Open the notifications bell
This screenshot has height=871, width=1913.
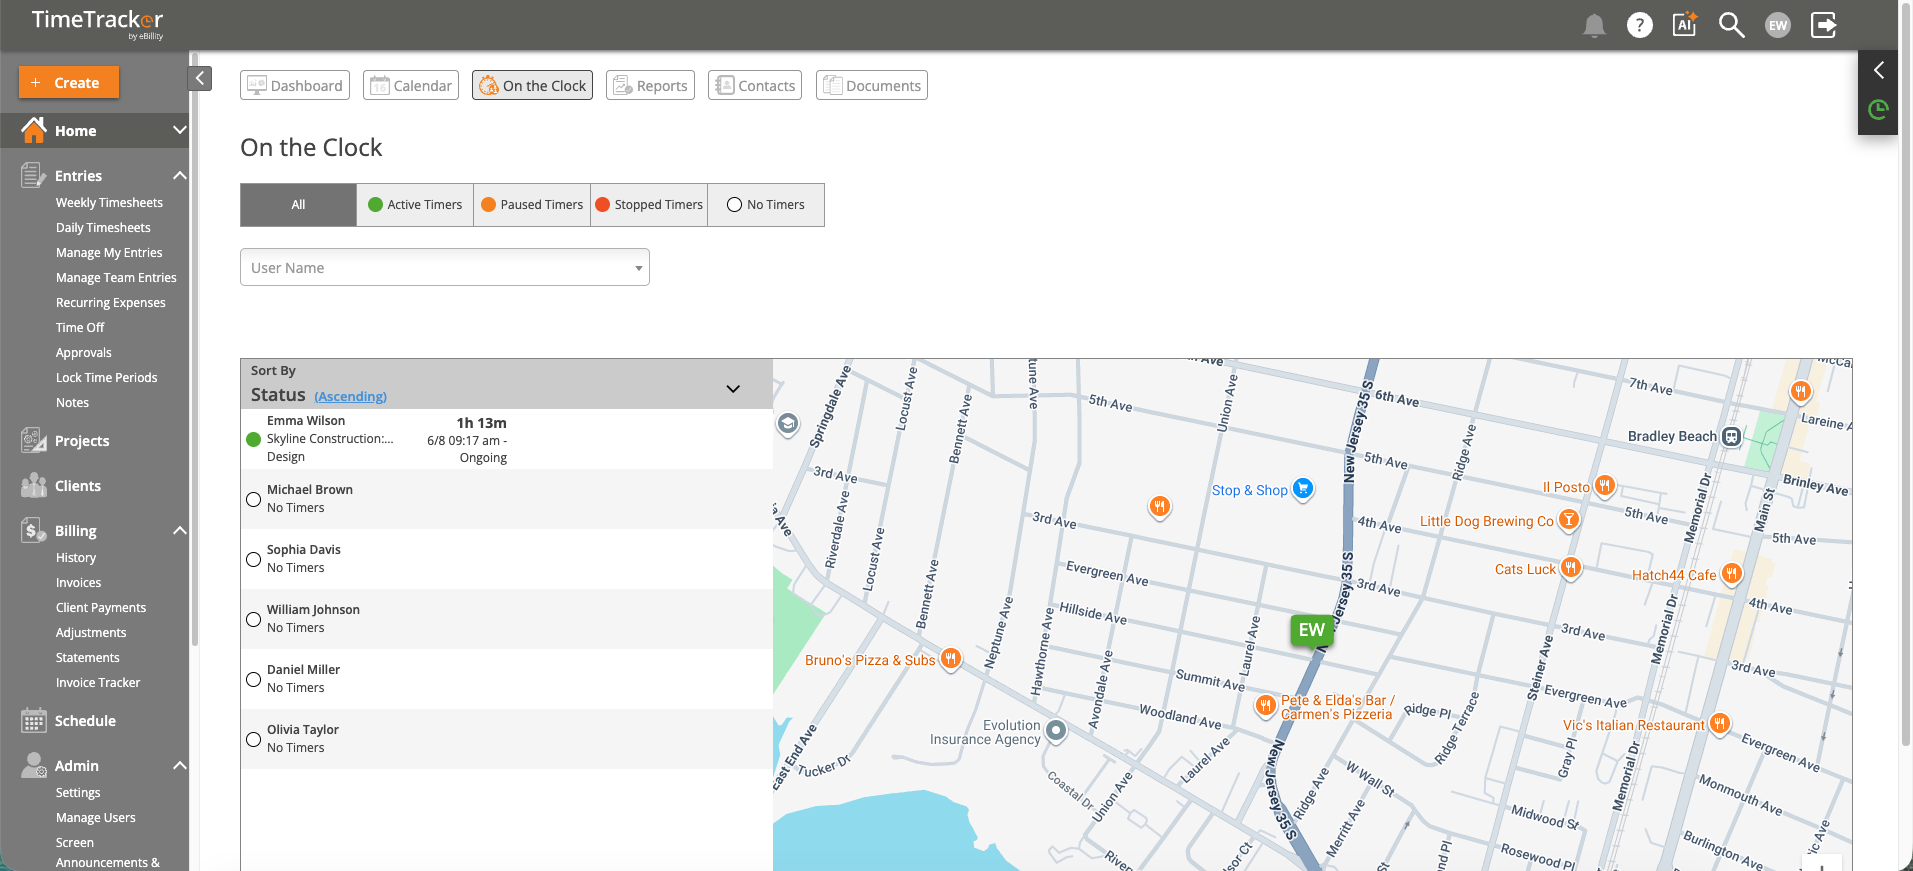1594,26
